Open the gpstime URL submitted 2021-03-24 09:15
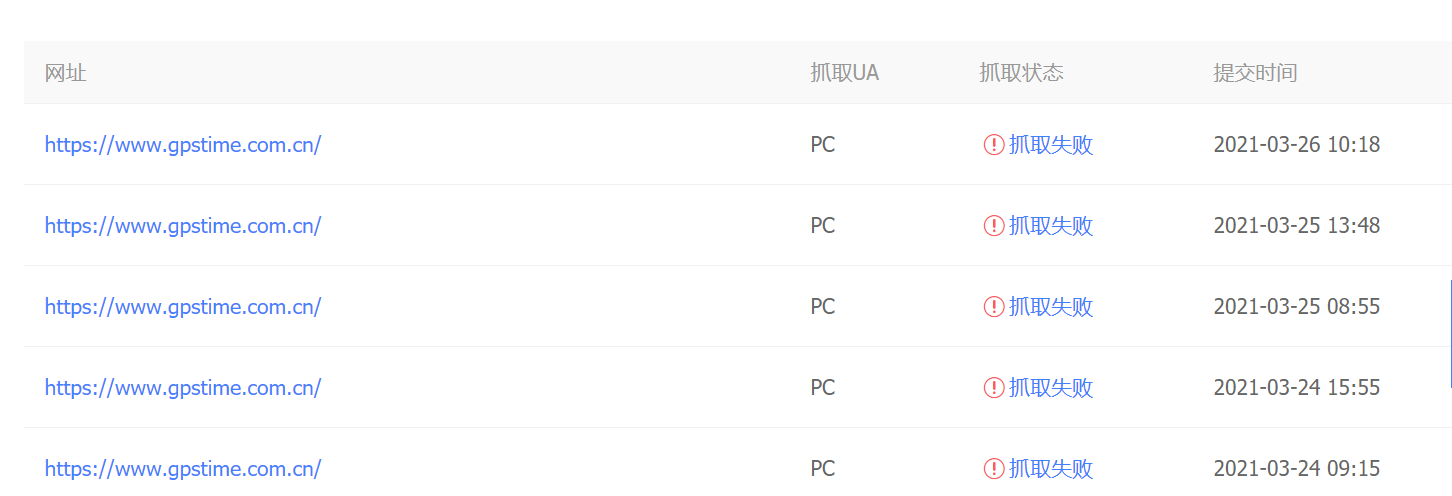 coord(183,468)
